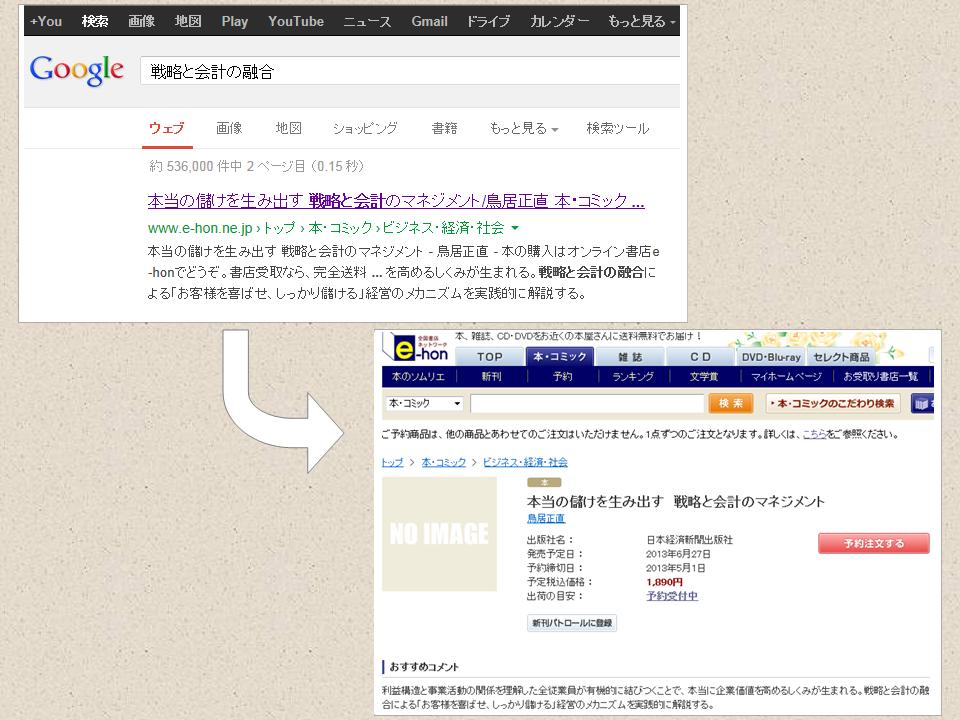Open the CD tab on e-hon
Viewport: 960px width, 720px height.
coord(702,357)
